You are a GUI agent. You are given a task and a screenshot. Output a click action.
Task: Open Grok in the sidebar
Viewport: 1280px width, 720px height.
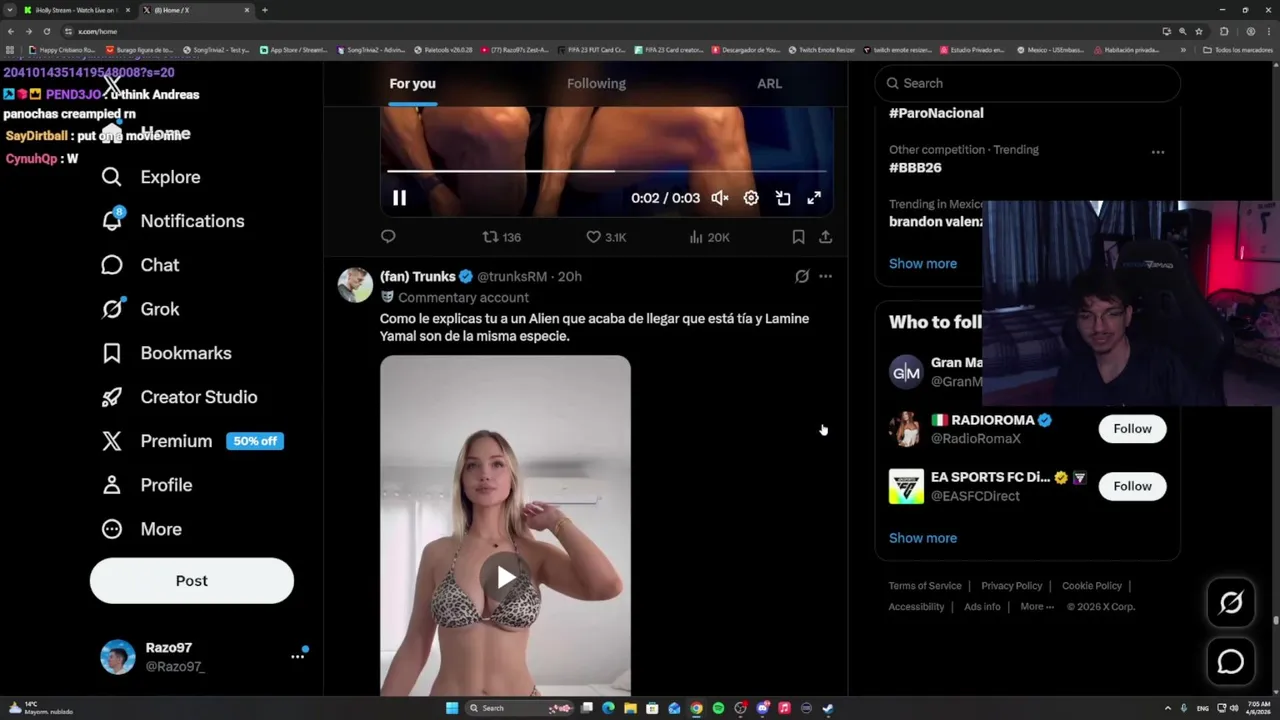[x=140, y=309]
